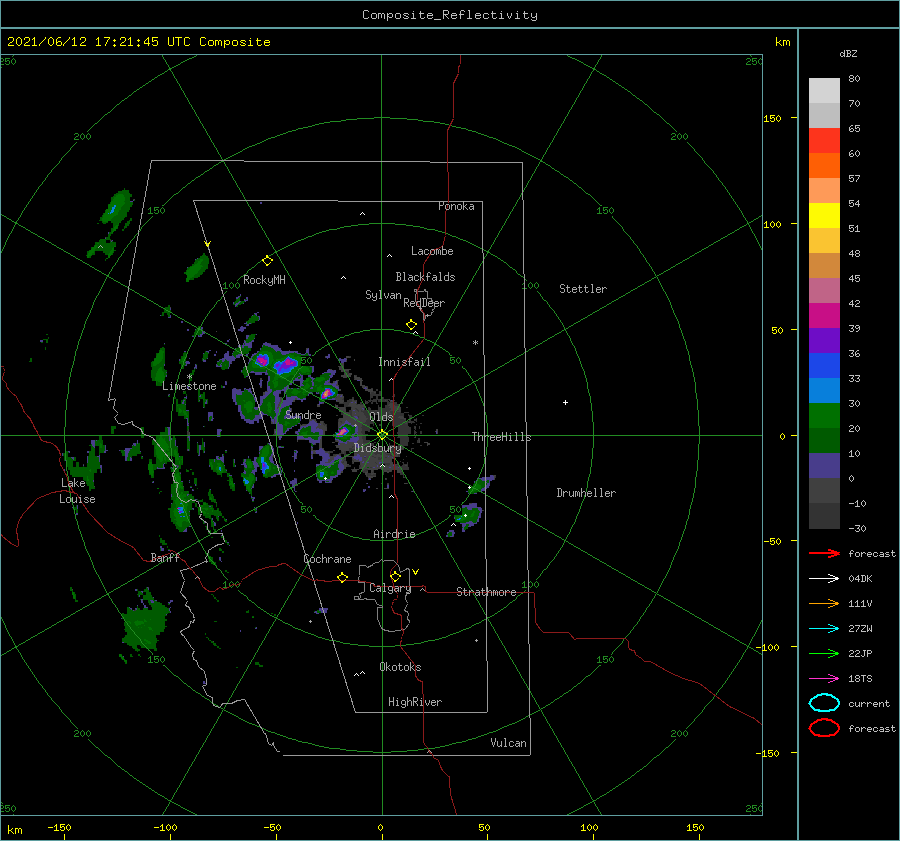Click the 80 dBZ white color swatch
This screenshot has width=900, height=841.
[x=824, y=91]
